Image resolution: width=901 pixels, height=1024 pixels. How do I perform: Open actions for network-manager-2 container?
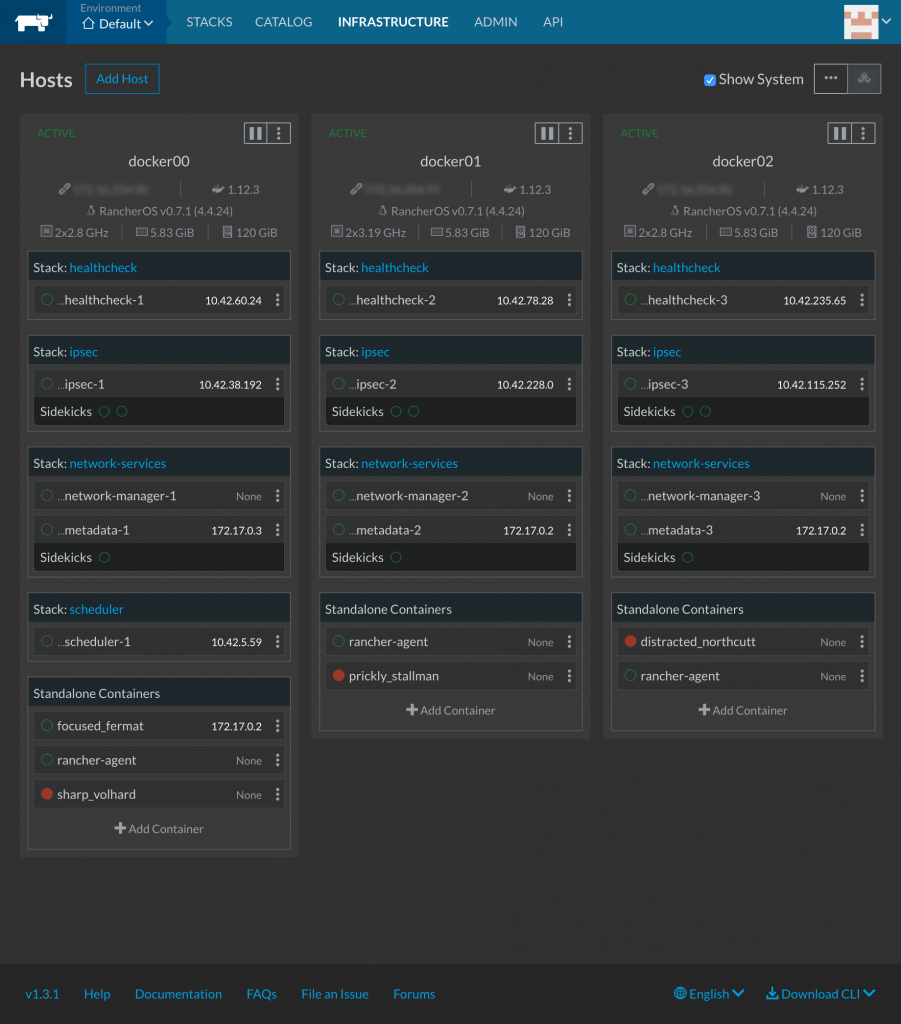point(569,496)
